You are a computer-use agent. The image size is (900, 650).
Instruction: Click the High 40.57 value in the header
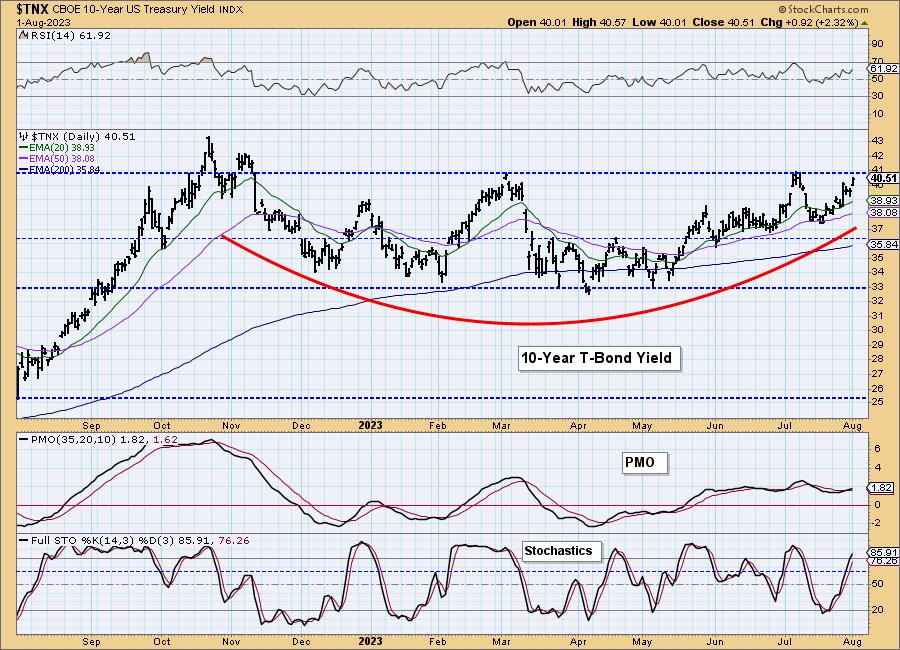599,22
